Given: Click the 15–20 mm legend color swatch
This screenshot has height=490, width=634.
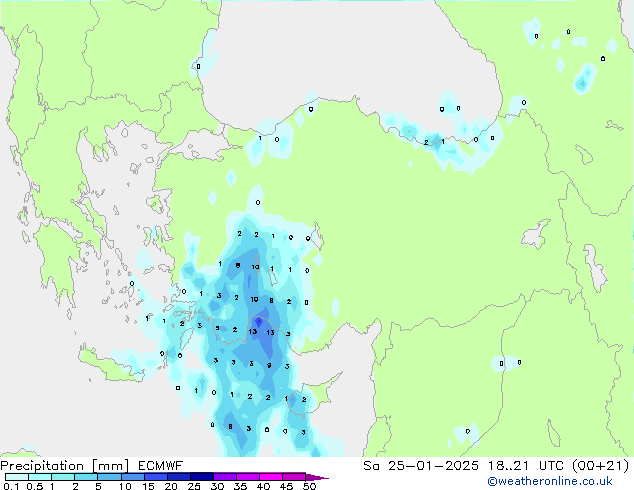Looking at the screenshot, I should 156,477.
